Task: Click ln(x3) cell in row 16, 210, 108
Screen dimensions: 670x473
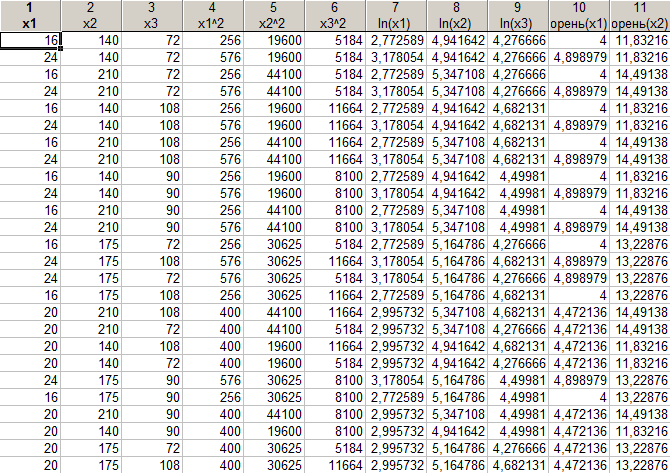Action: tap(518, 142)
